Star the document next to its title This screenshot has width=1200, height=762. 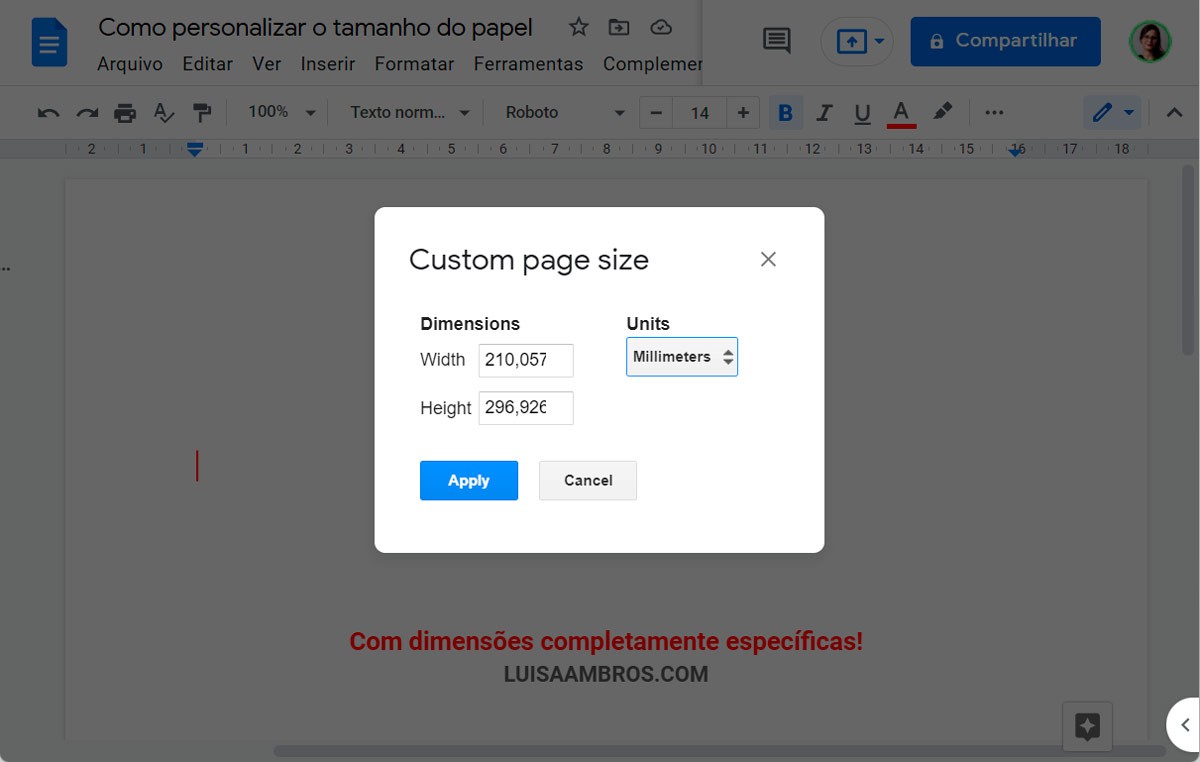(x=578, y=29)
